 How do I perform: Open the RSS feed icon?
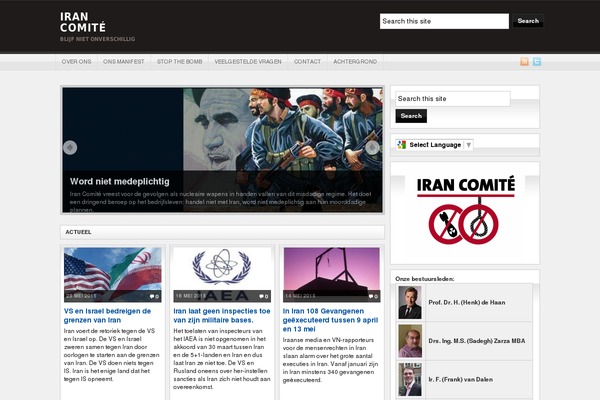click(x=524, y=61)
